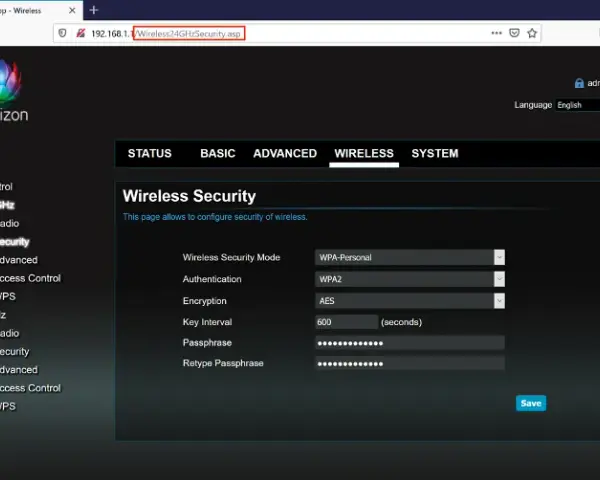Click the admin lock icon

pyautogui.click(x=579, y=83)
